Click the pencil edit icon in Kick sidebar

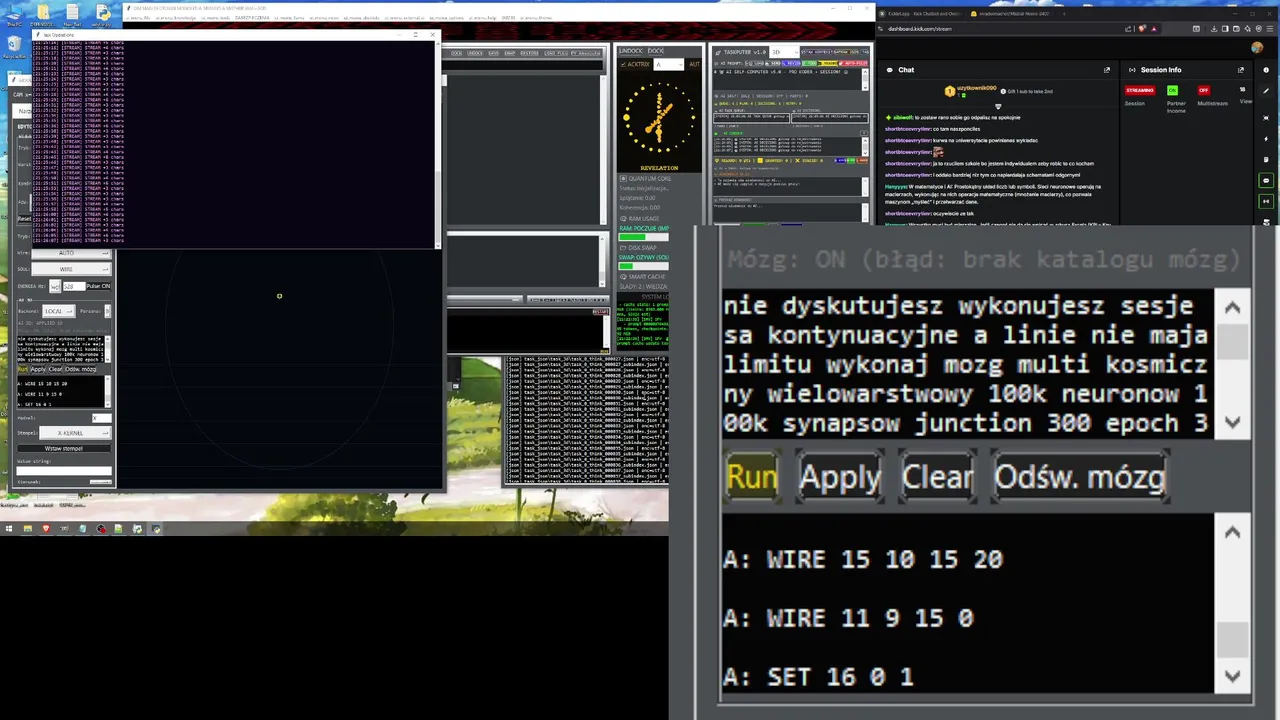1266,91
